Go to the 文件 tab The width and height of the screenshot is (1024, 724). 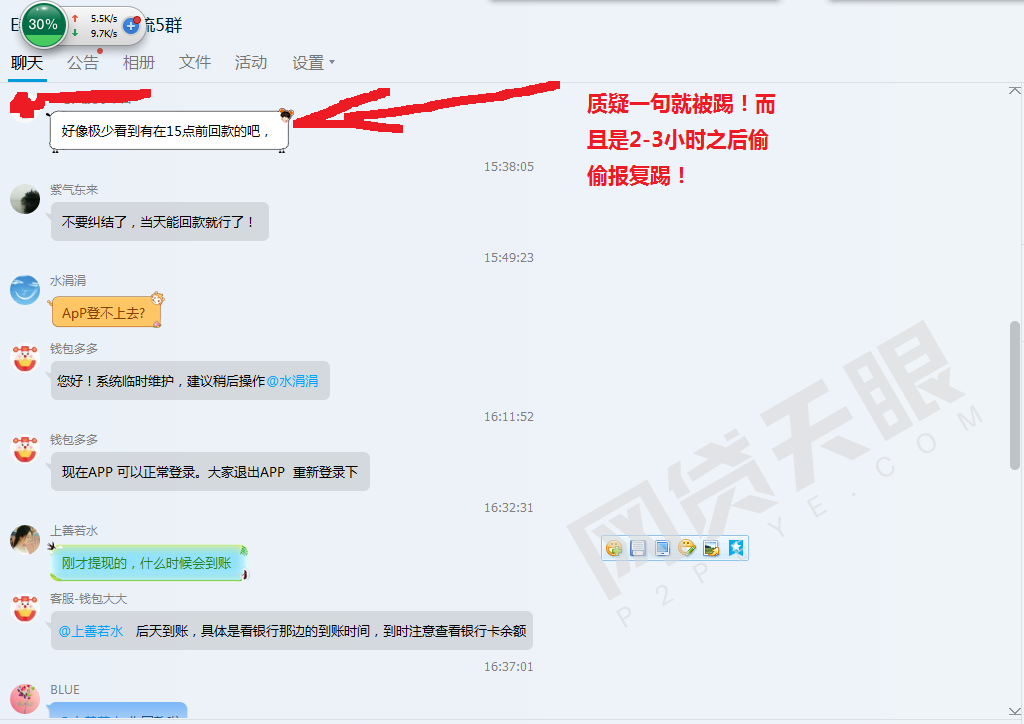pos(195,62)
